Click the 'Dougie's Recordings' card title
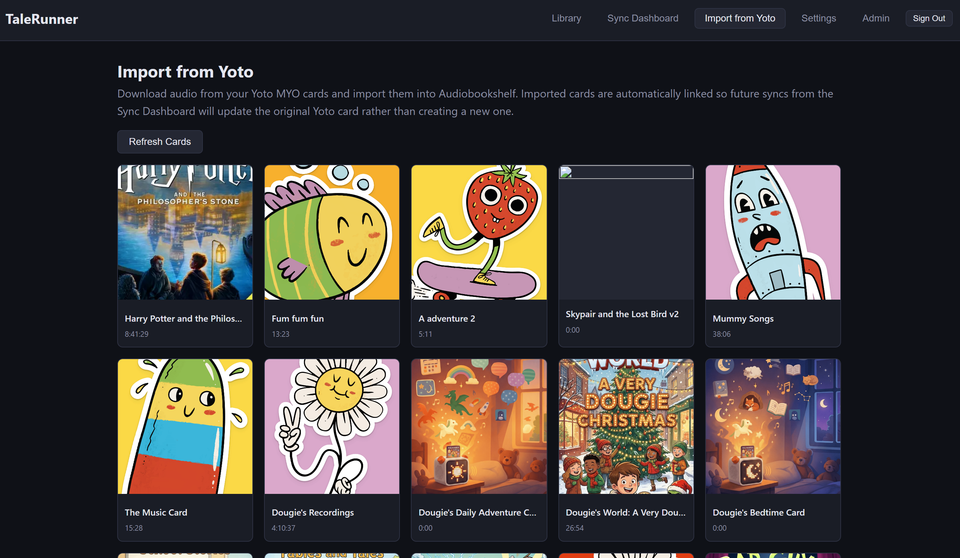The width and height of the screenshot is (960, 558). click(313, 513)
